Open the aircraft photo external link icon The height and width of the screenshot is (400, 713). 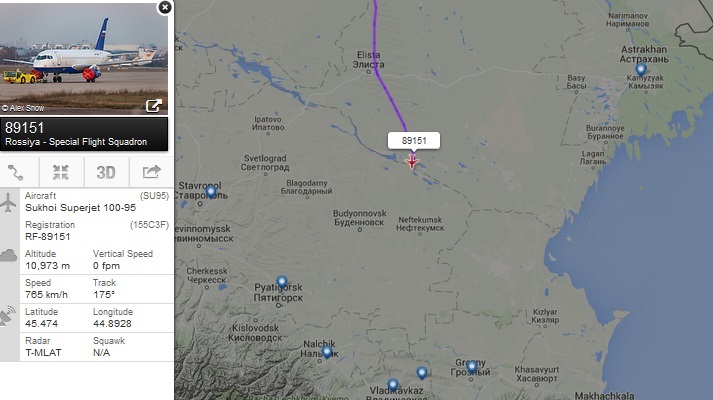[154, 106]
